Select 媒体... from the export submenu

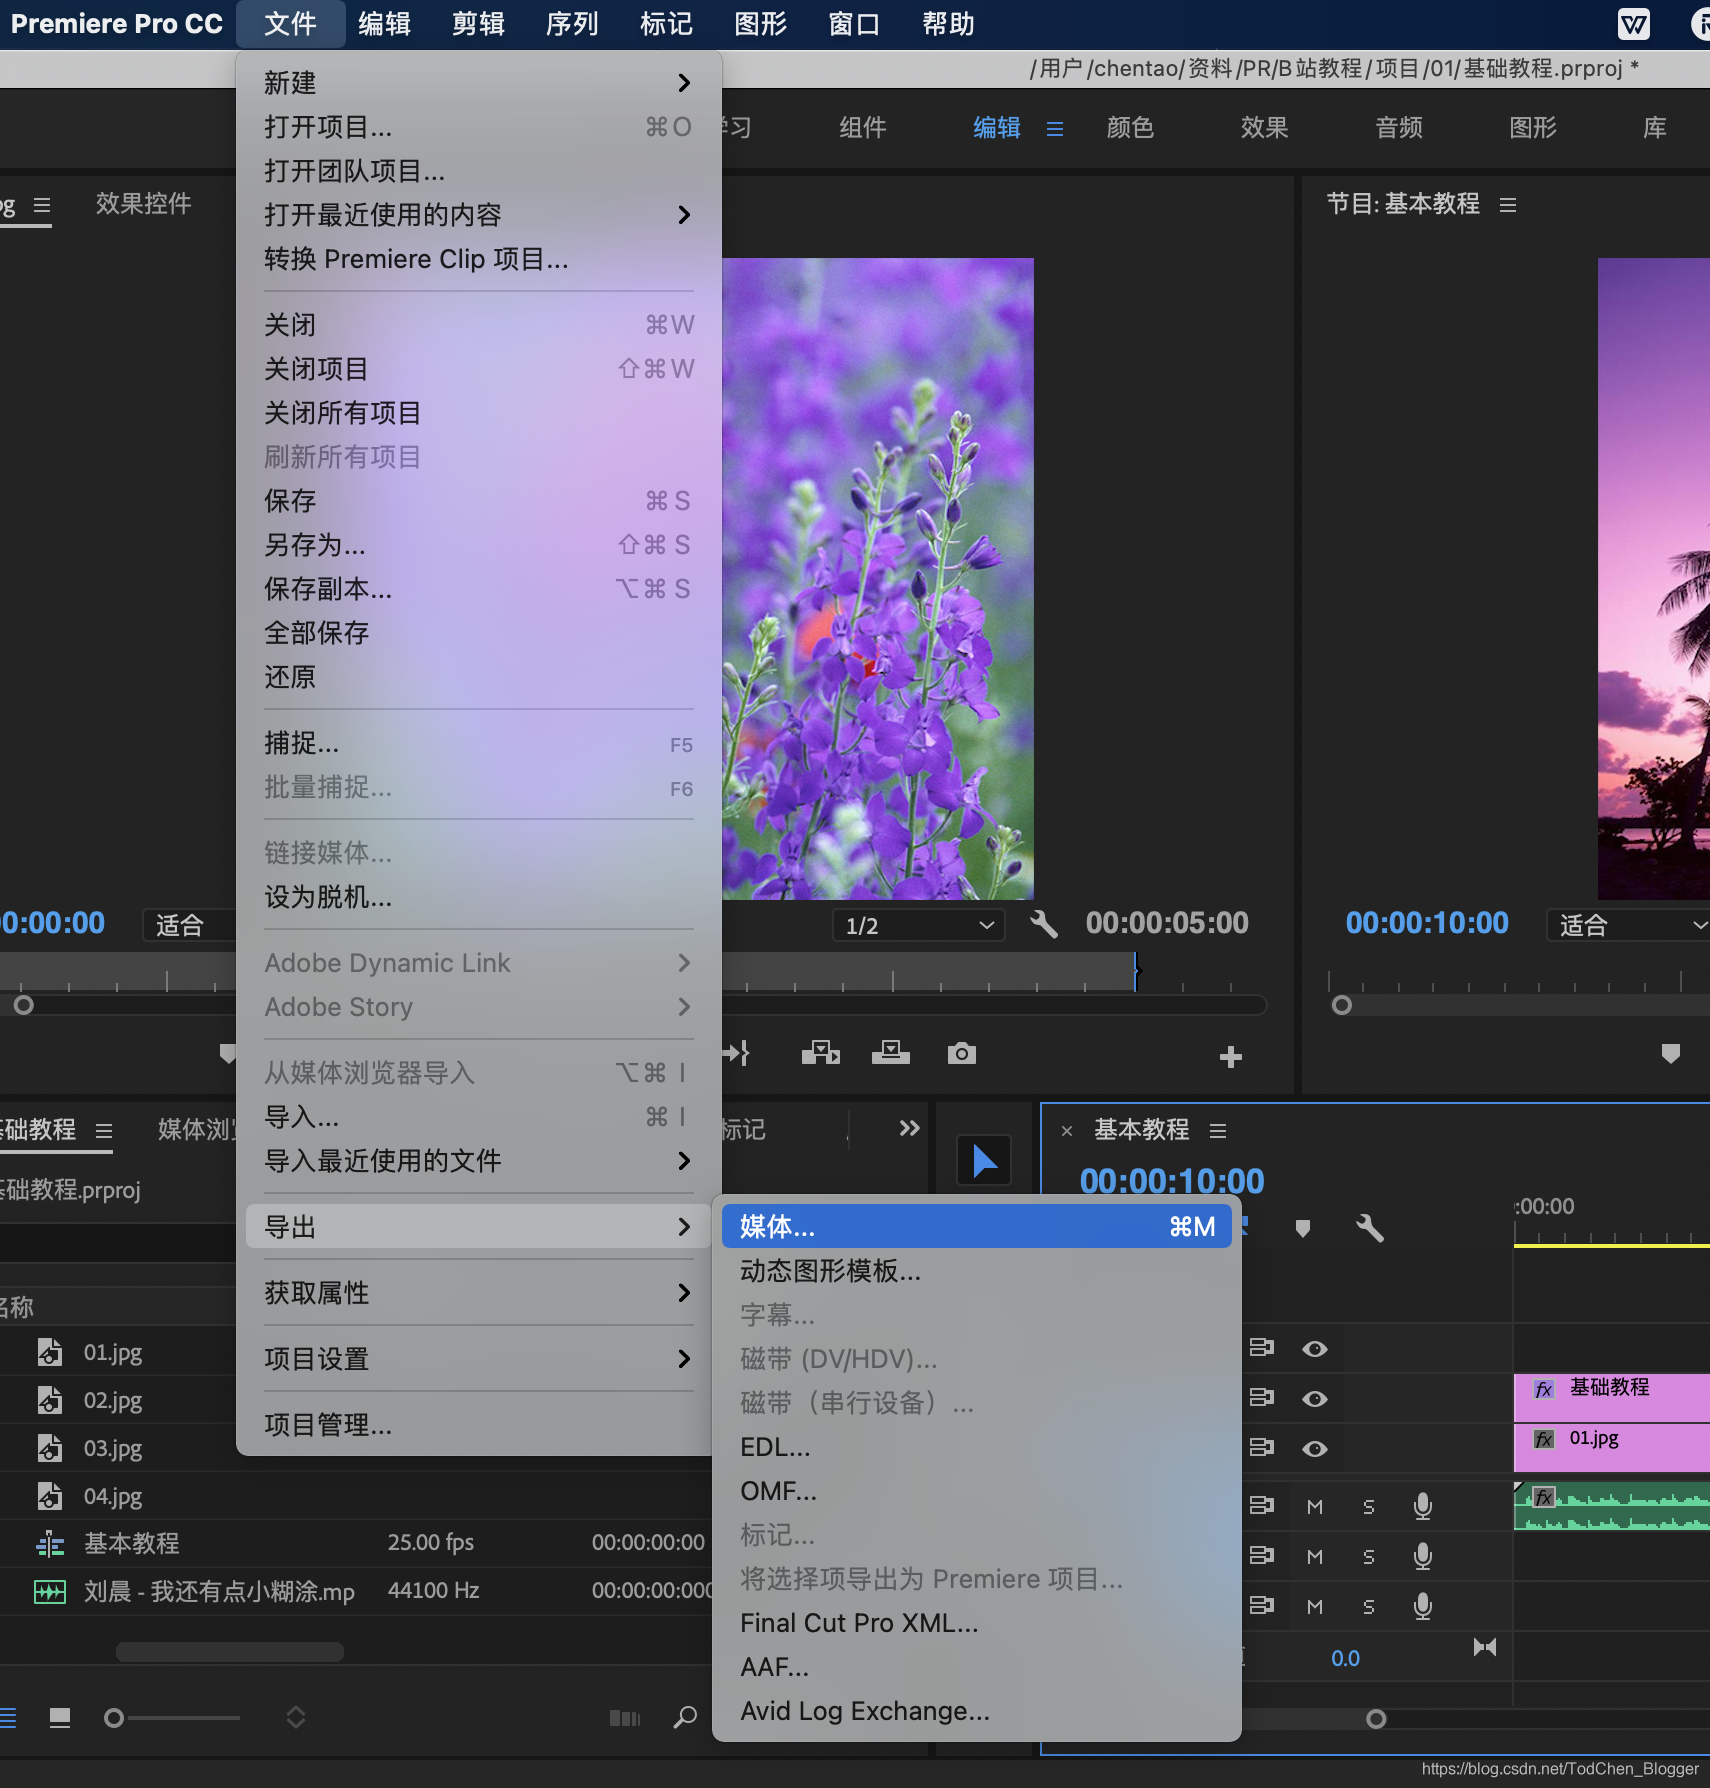[779, 1226]
